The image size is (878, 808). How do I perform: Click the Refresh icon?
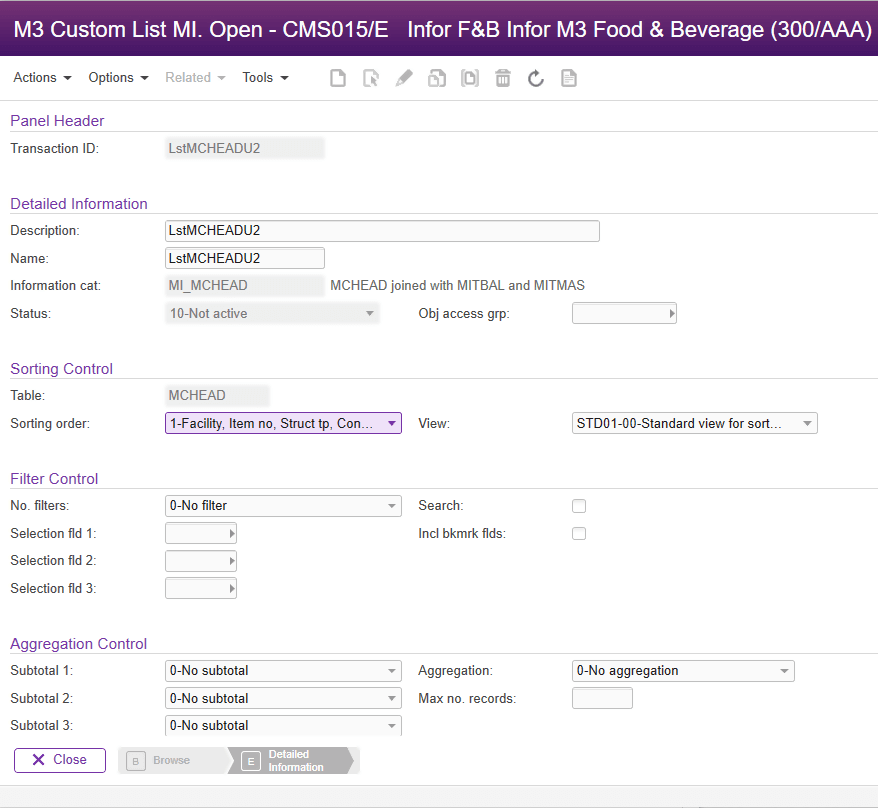535,77
